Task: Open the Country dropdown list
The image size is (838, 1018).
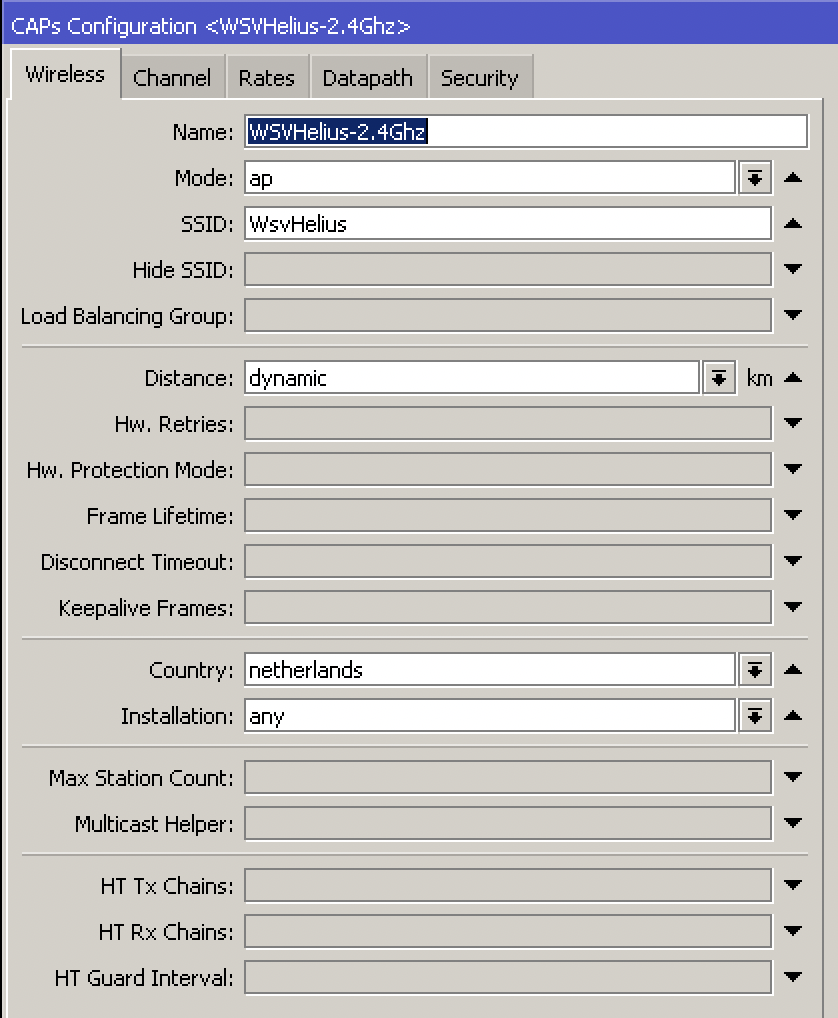Action: [x=754, y=669]
